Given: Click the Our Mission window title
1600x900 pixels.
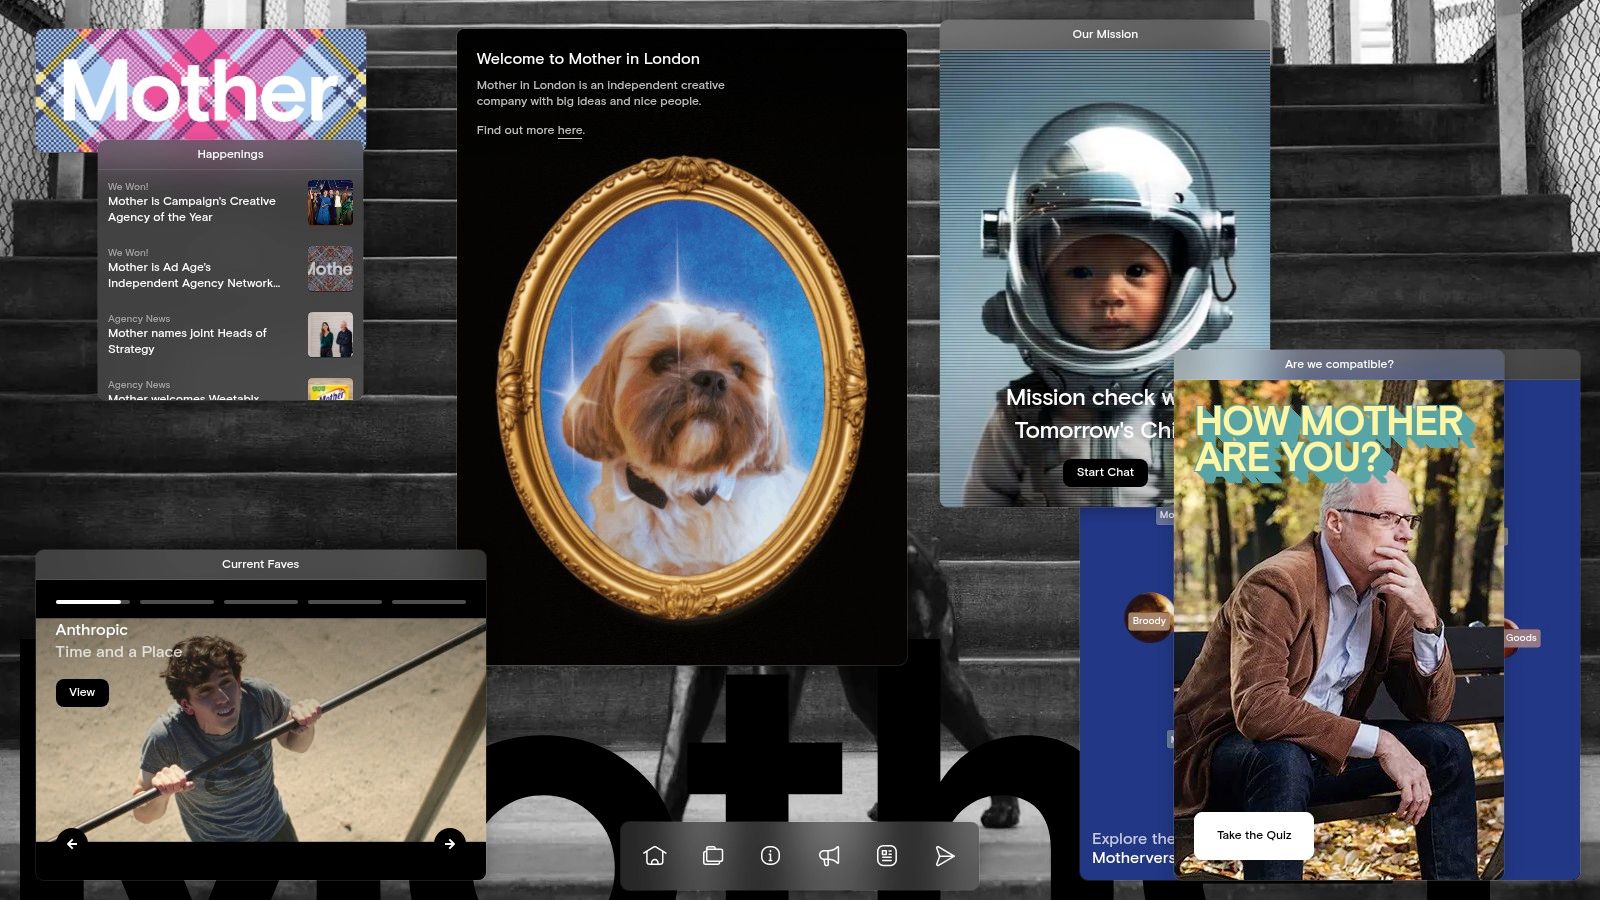Looking at the screenshot, I should tap(1105, 34).
